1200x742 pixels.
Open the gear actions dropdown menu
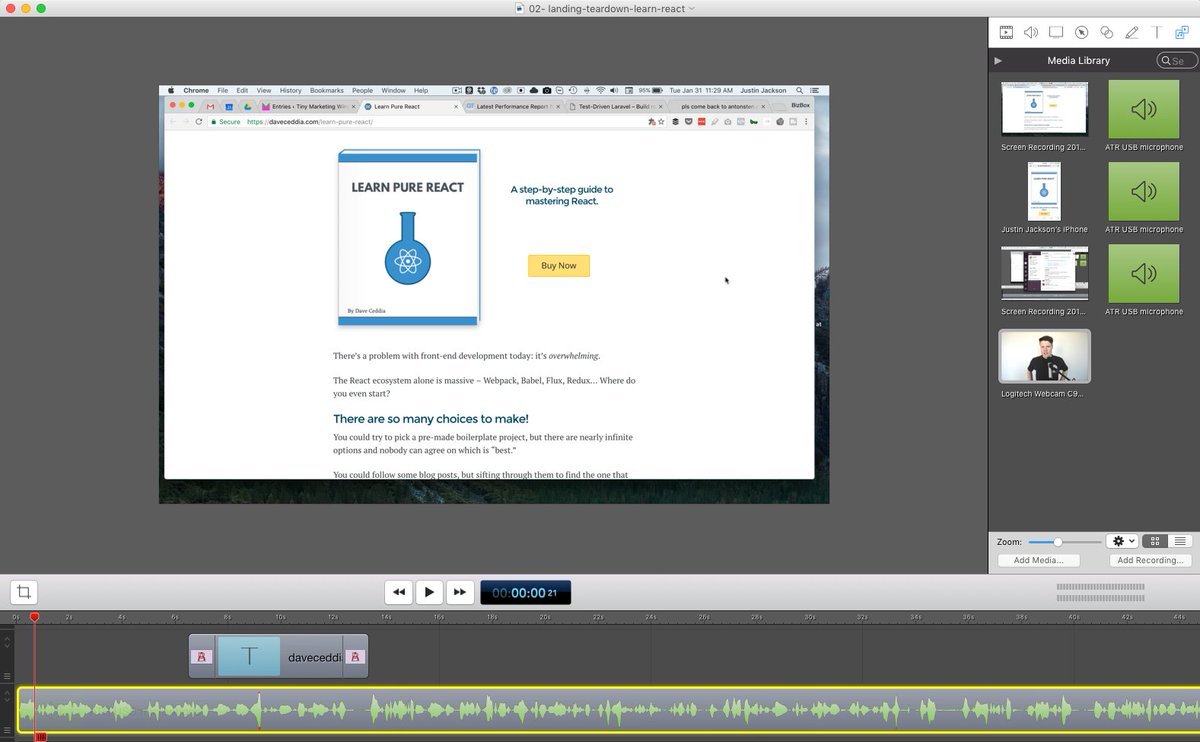click(x=1123, y=541)
